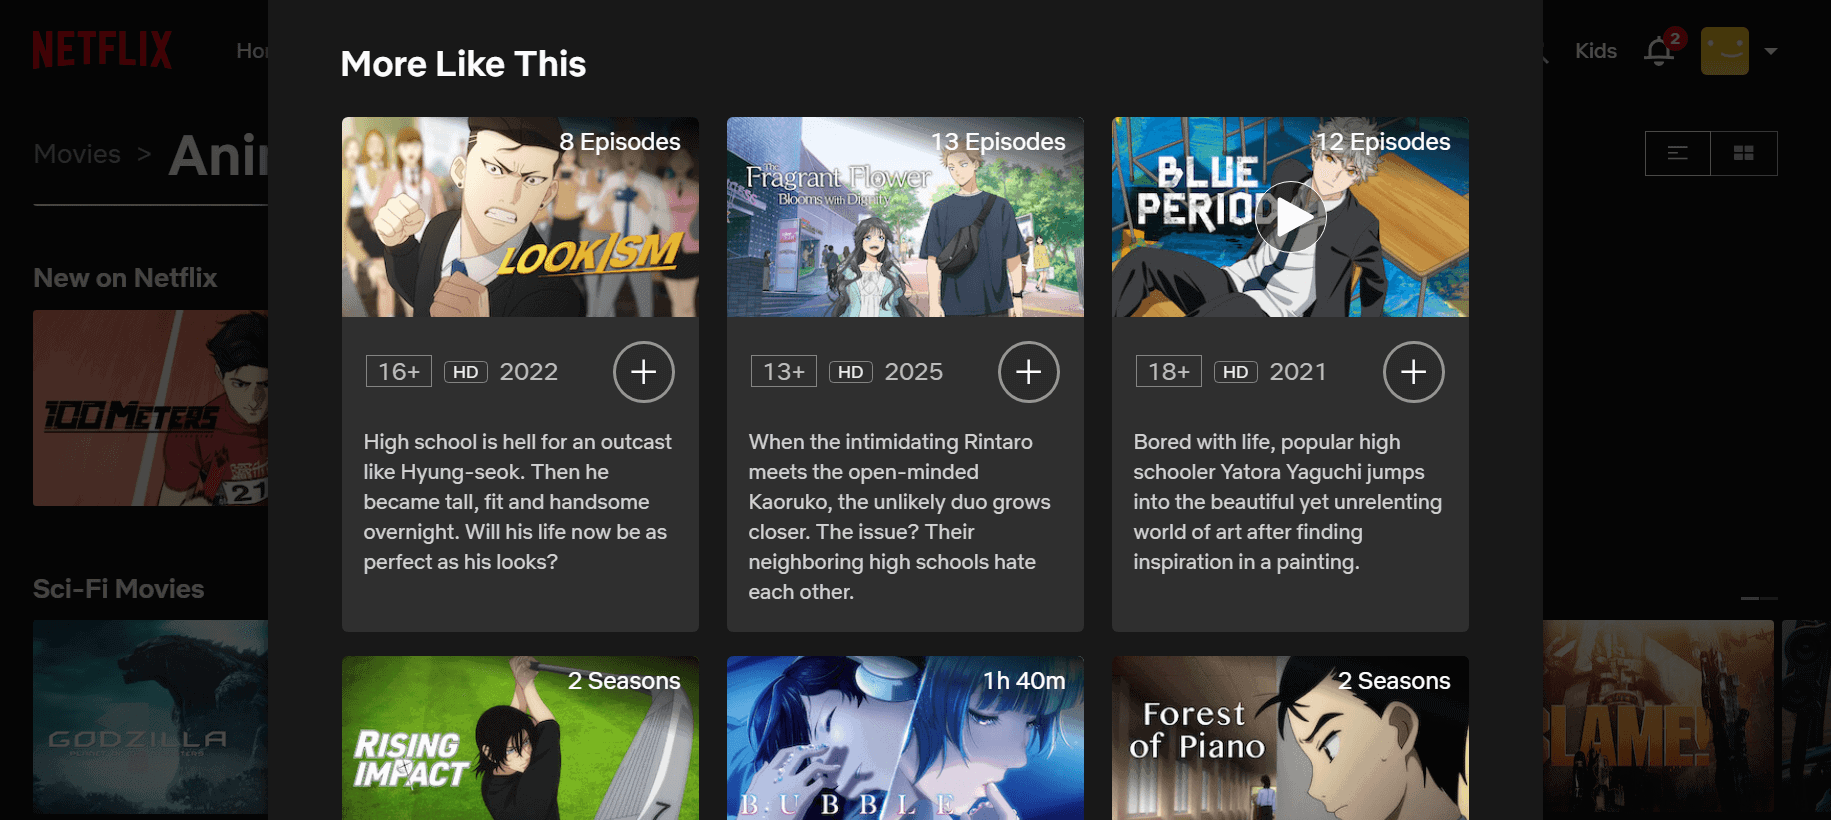Add Blue Period to My List

(x=1413, y=372)
